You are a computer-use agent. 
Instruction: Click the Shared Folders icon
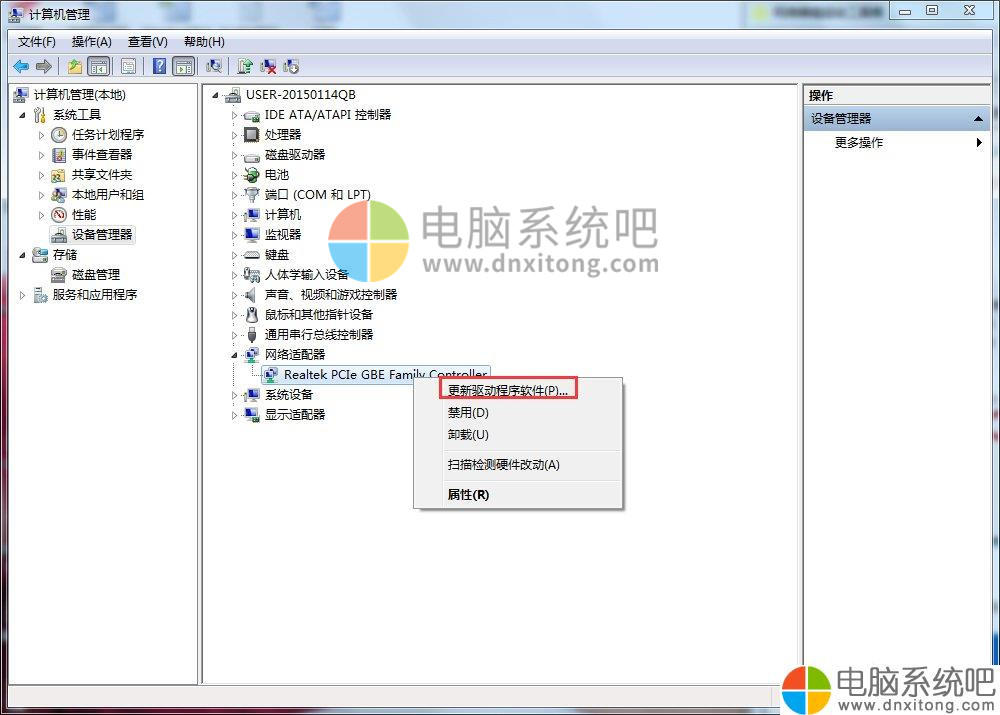pyautogui.click(x=59, y=175)
